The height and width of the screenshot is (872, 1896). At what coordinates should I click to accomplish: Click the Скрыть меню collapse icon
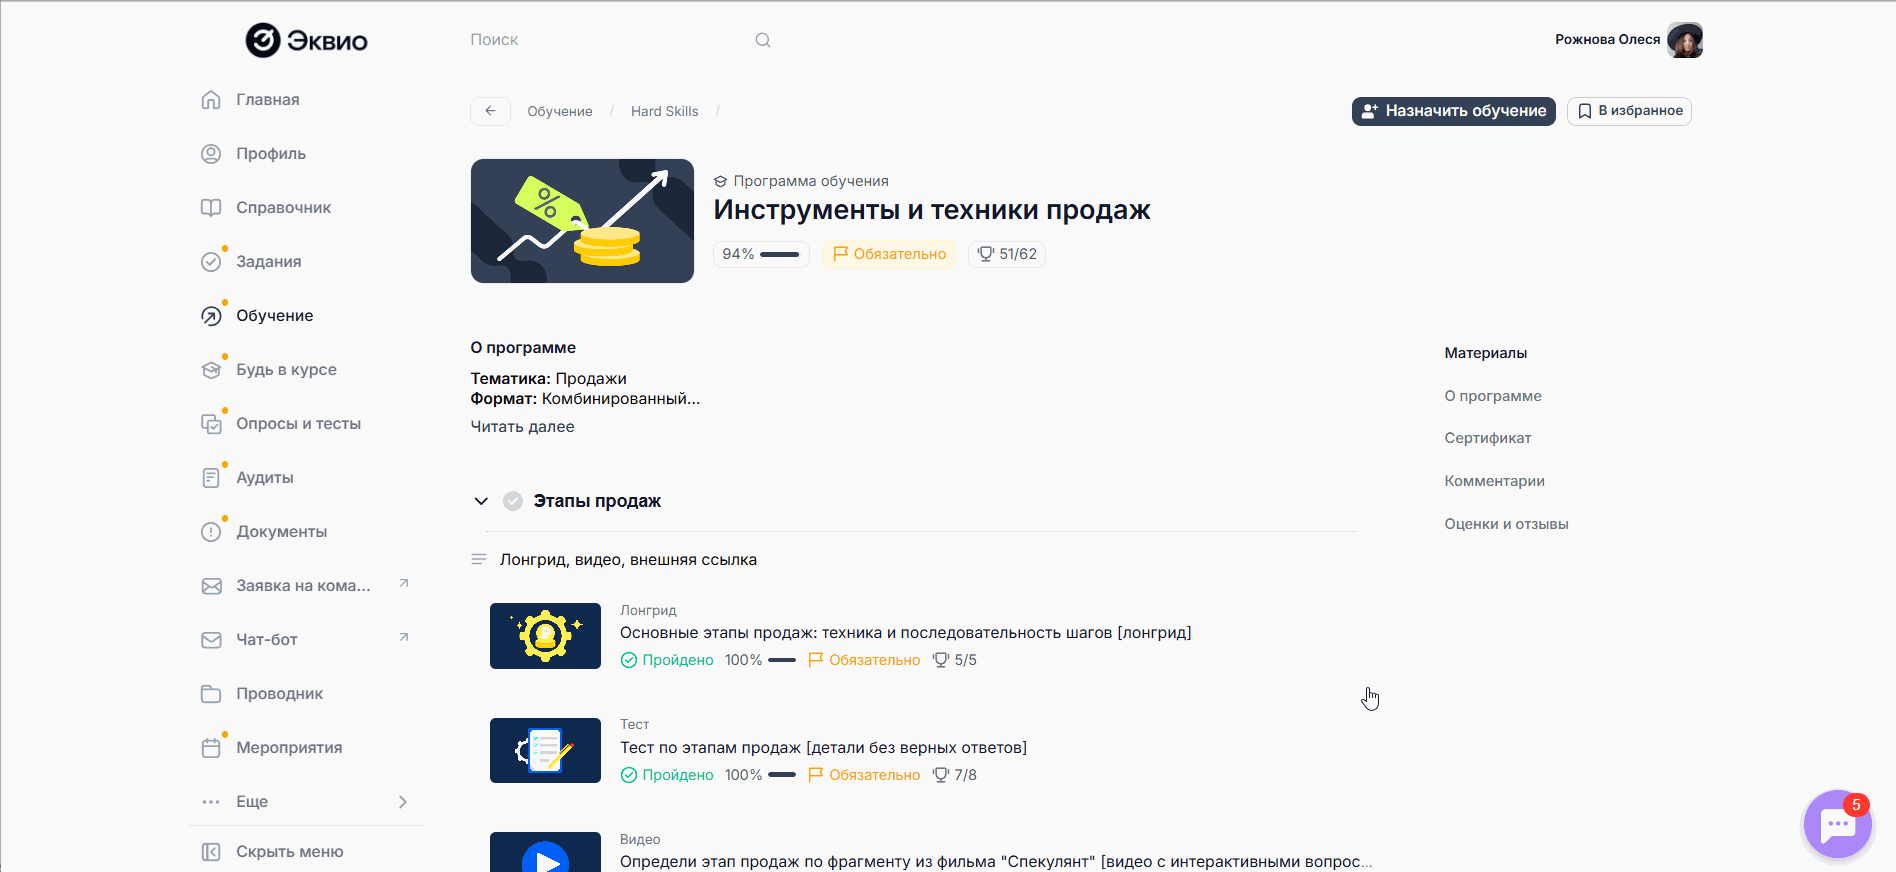pos(211,852)
